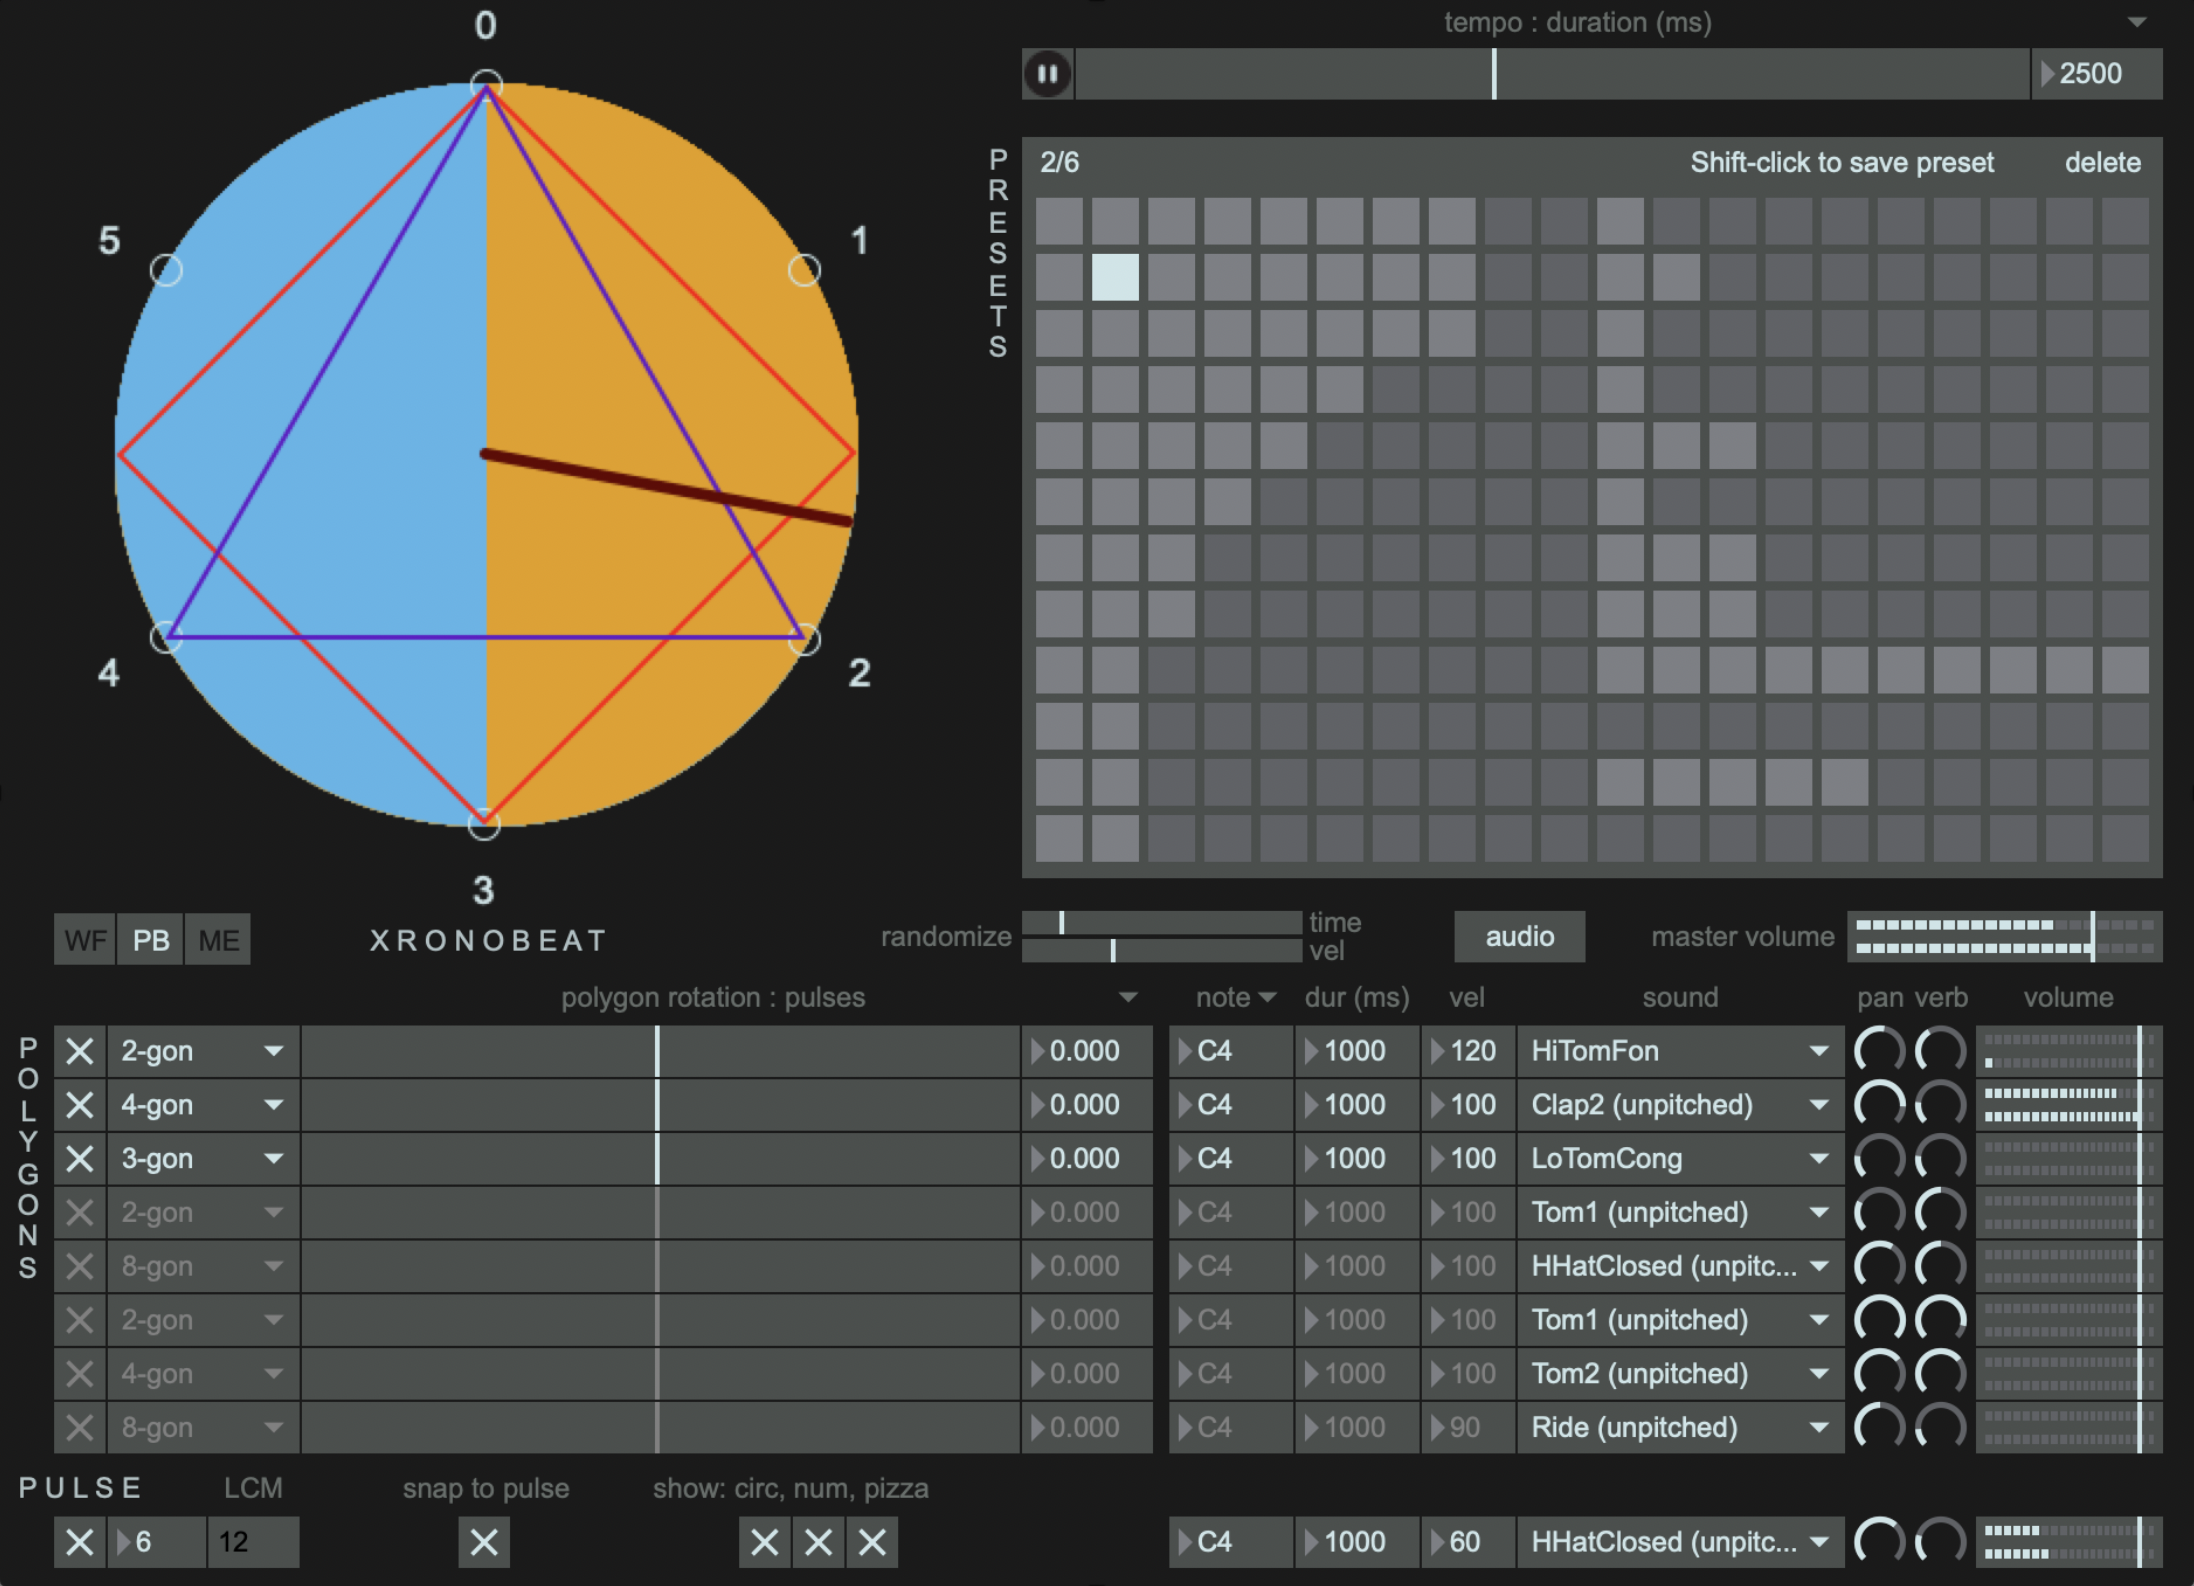Viewport: 2194px width, 1586px height.
Task: Click the audio button
Action: [x=1519, y=936]
